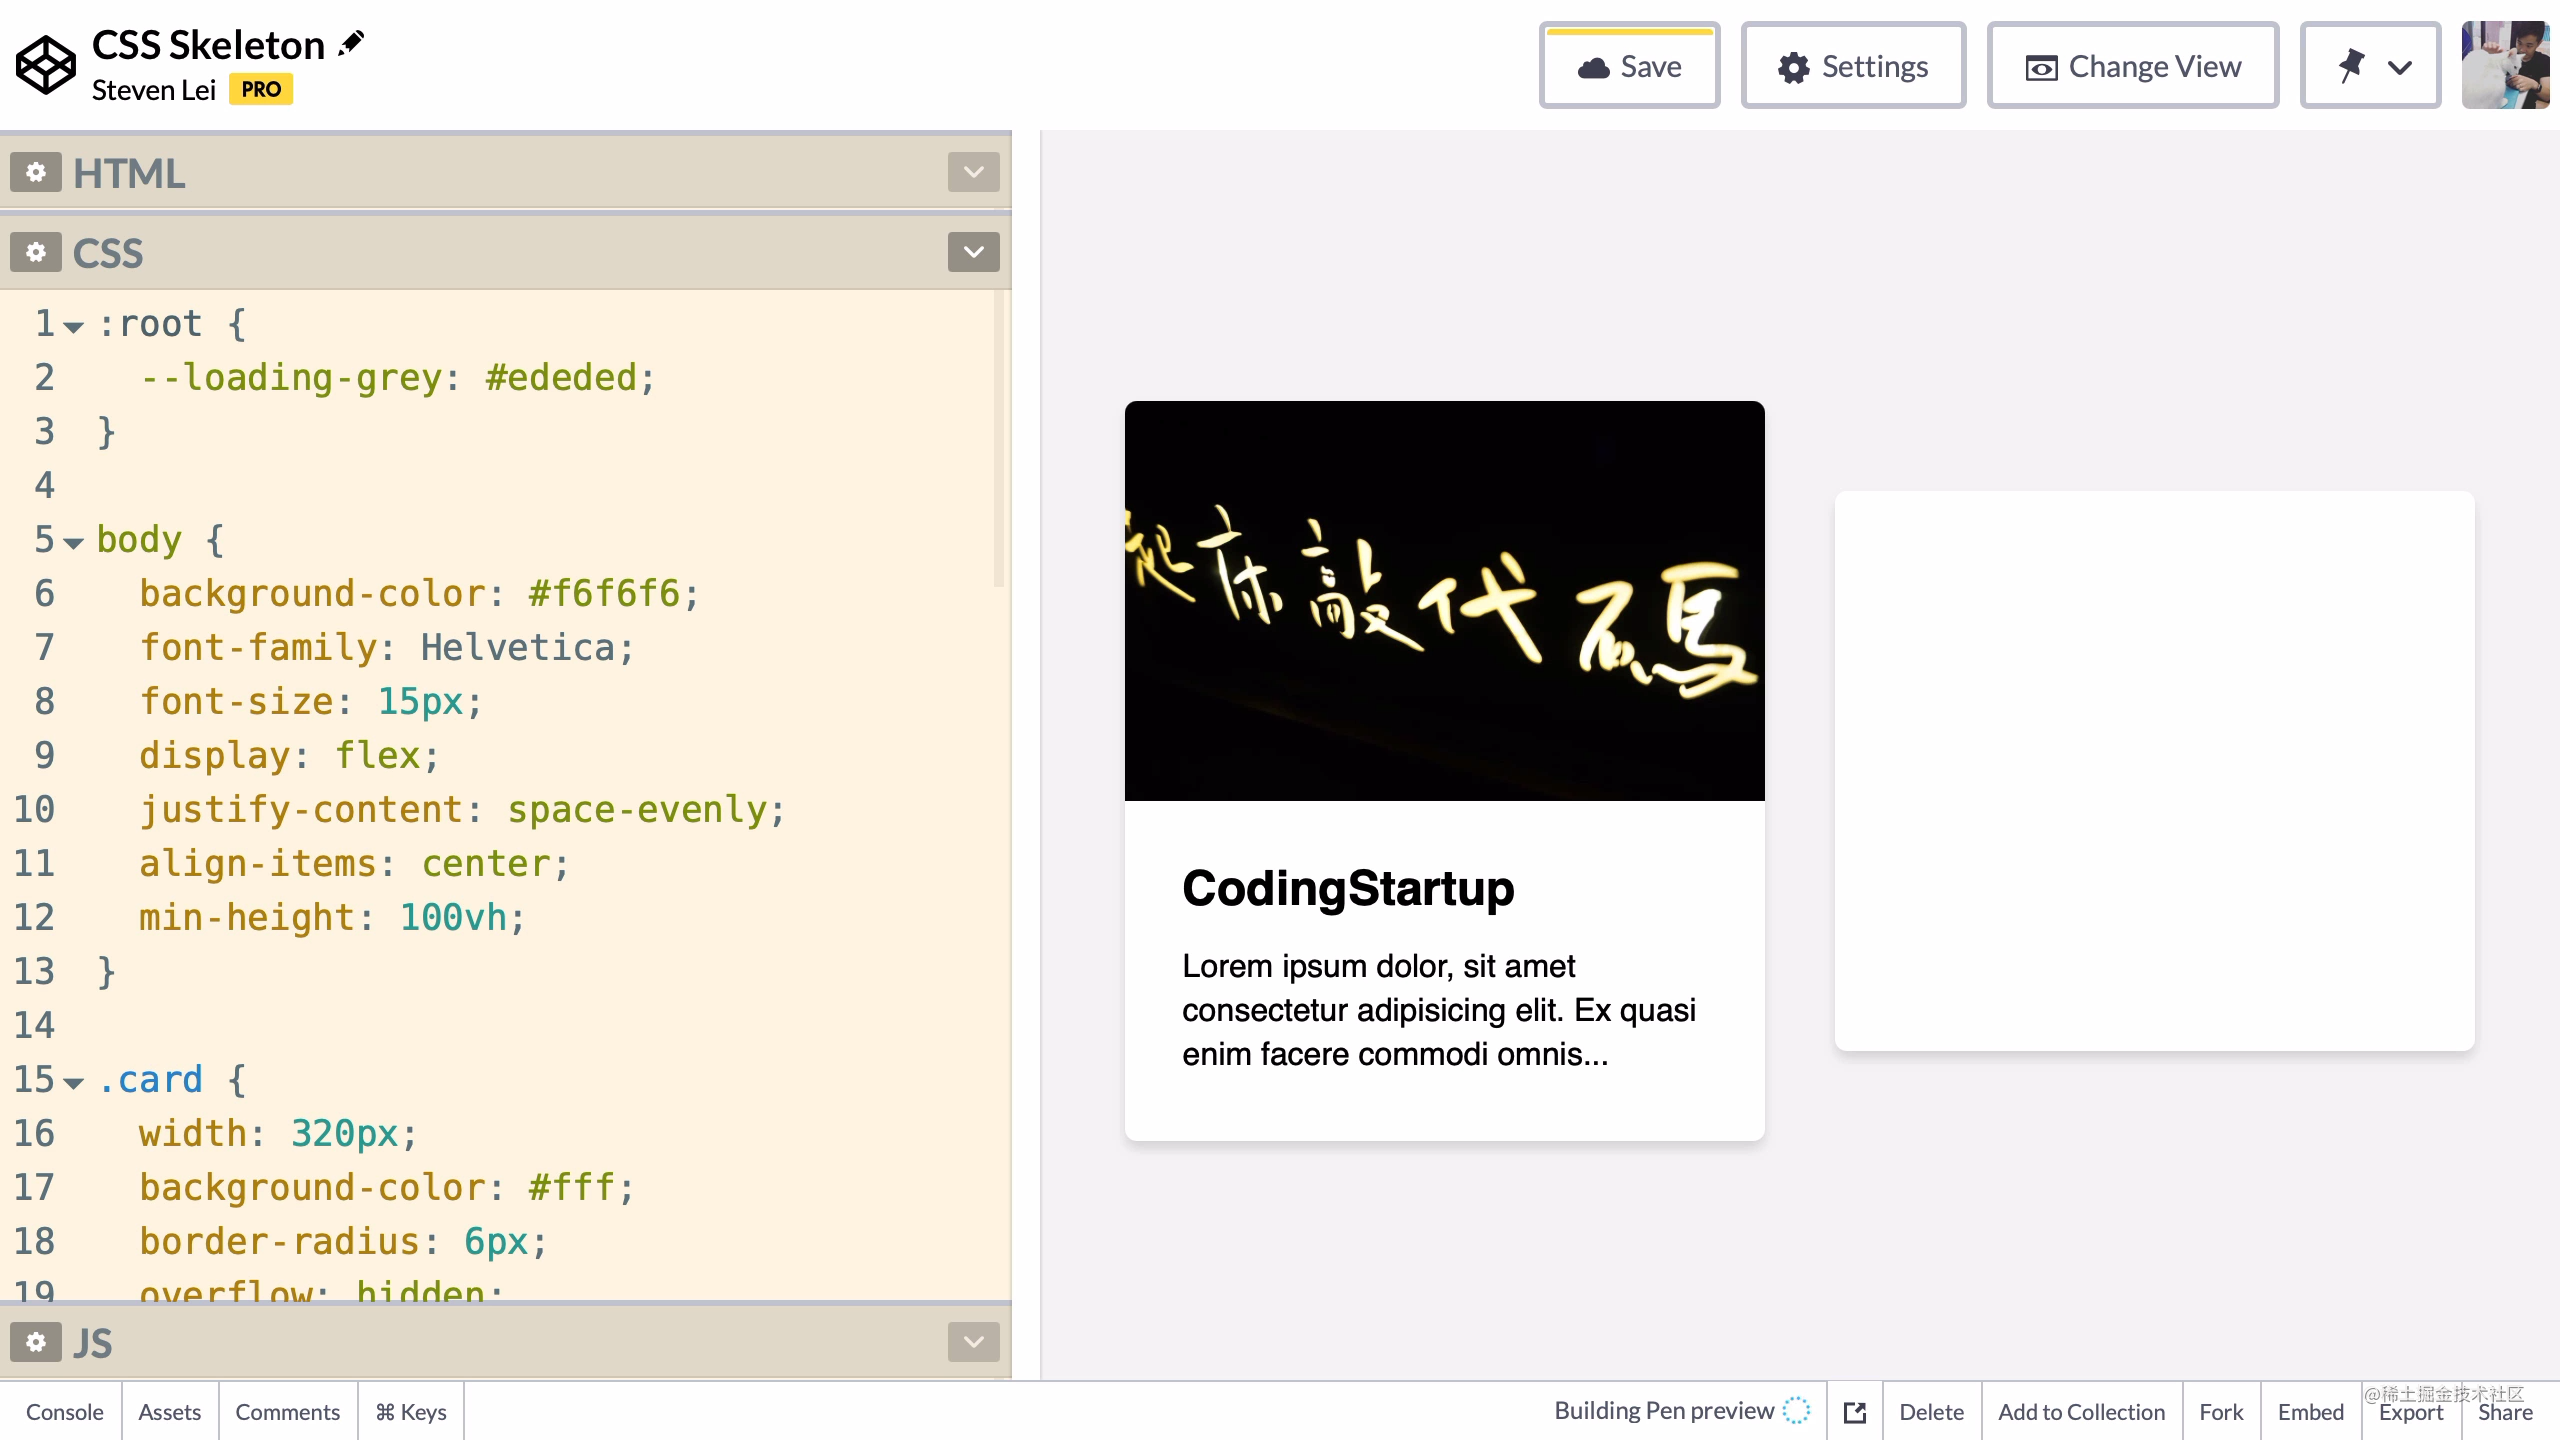Screen dimensions: 2560x1440
Task: Open the JS panel settings gear
Action: pos(36,1342)
